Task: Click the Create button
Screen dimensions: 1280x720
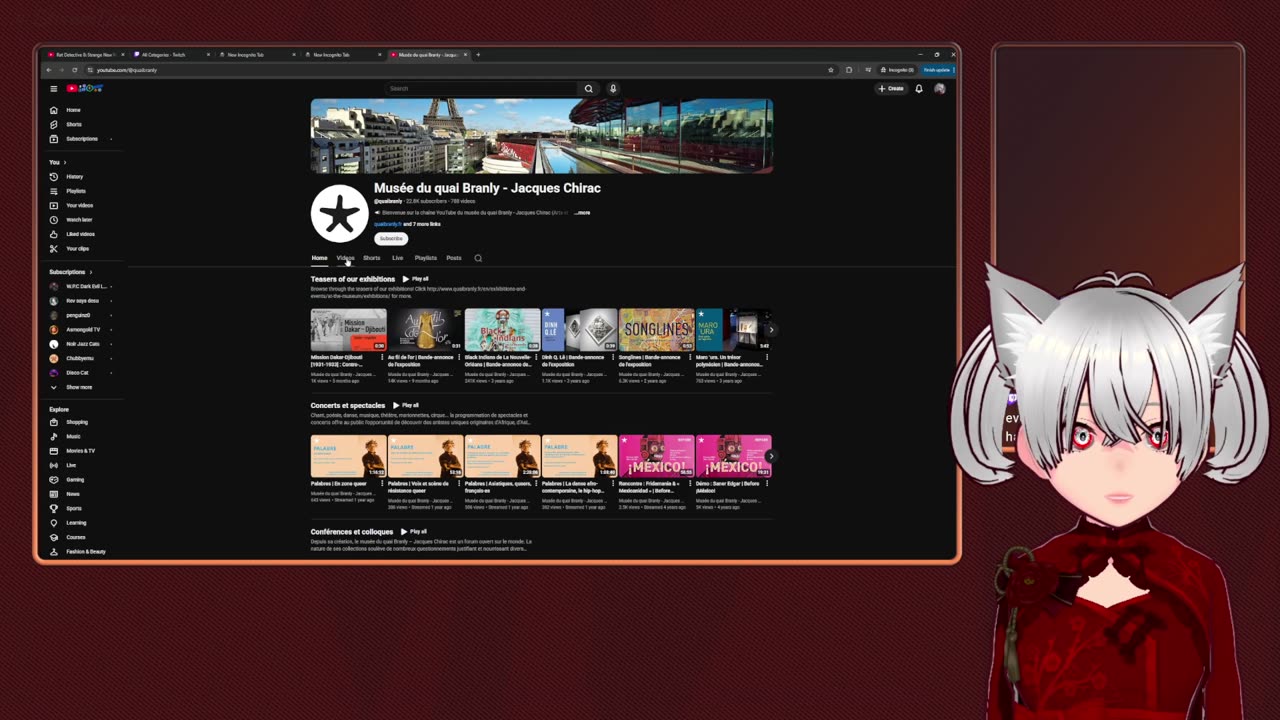Action: coord(891,88)
